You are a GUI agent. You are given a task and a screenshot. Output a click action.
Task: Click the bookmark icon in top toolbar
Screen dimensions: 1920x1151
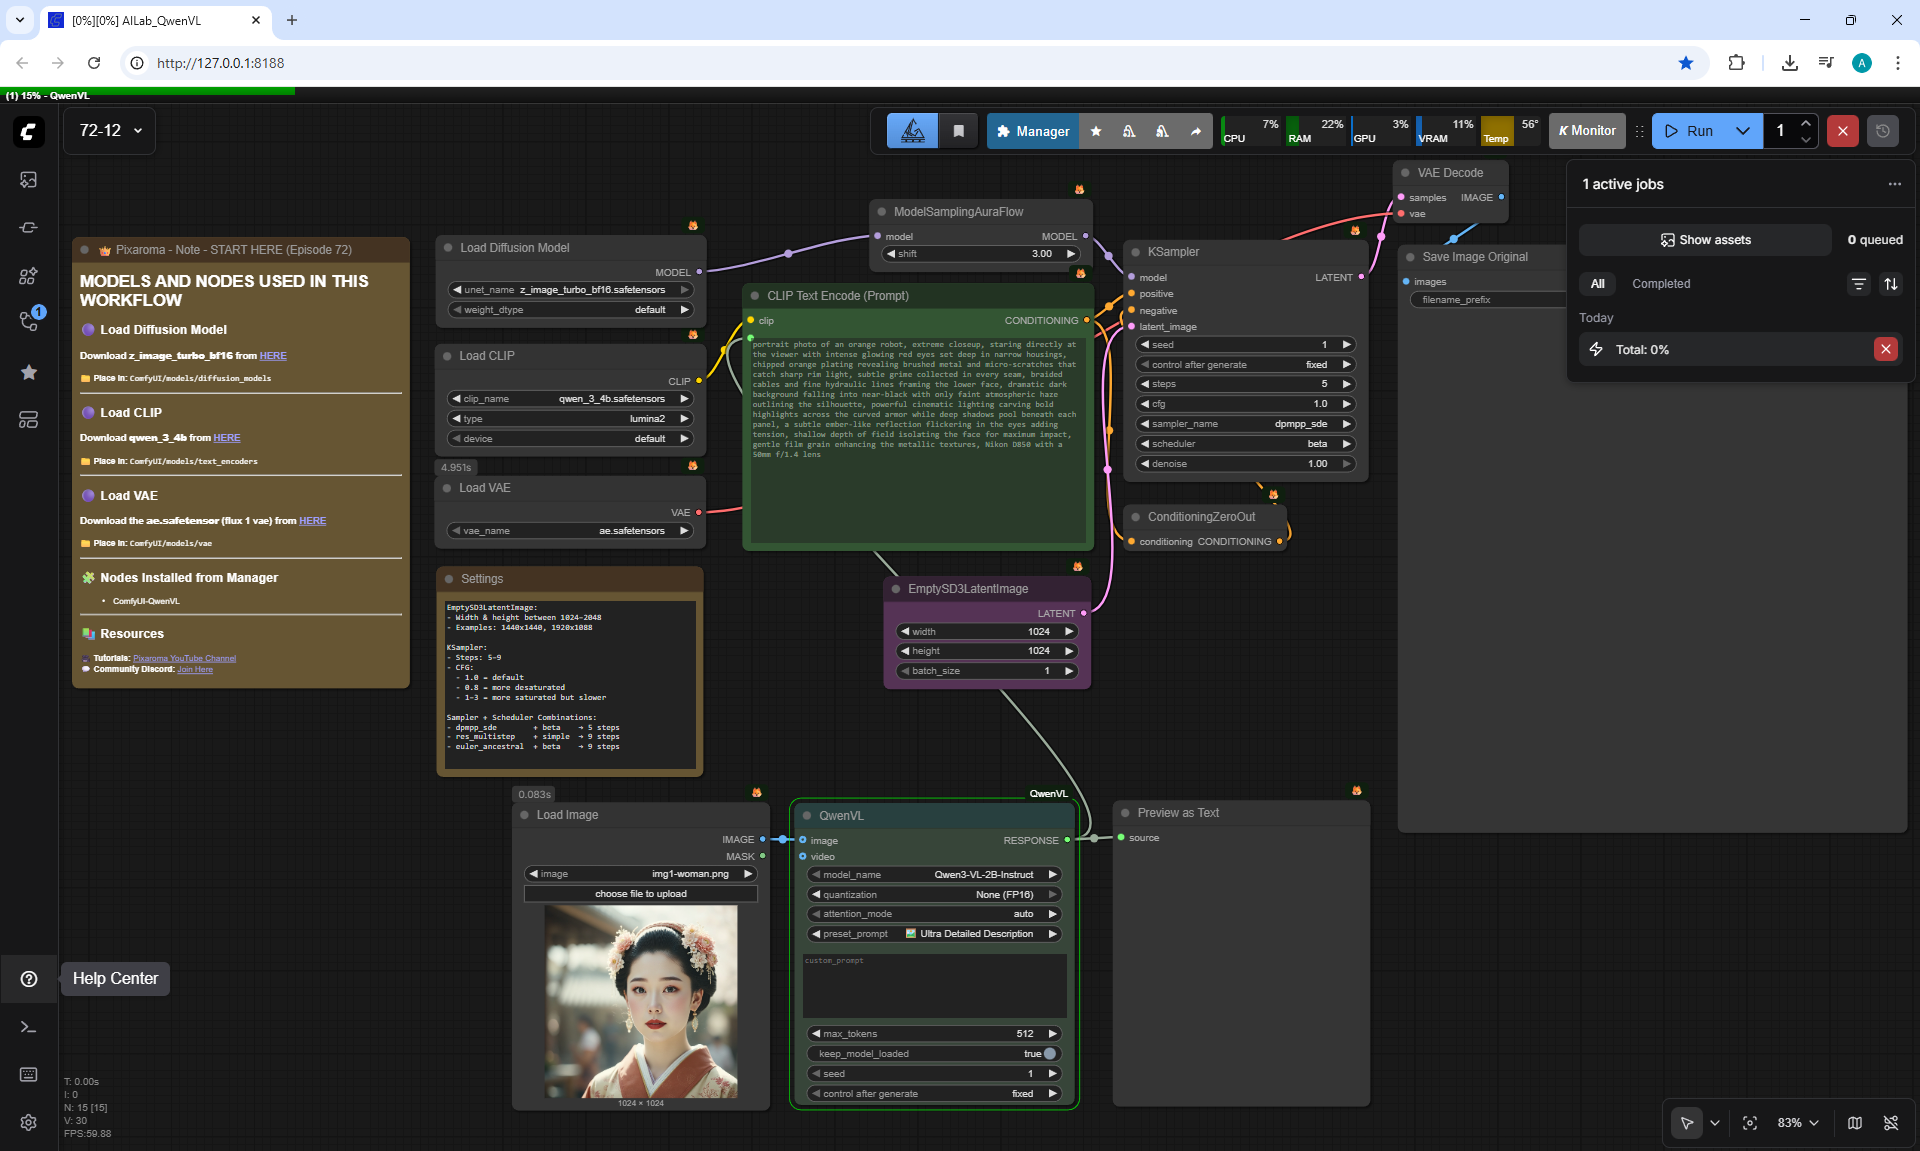[x=958, y=131]
